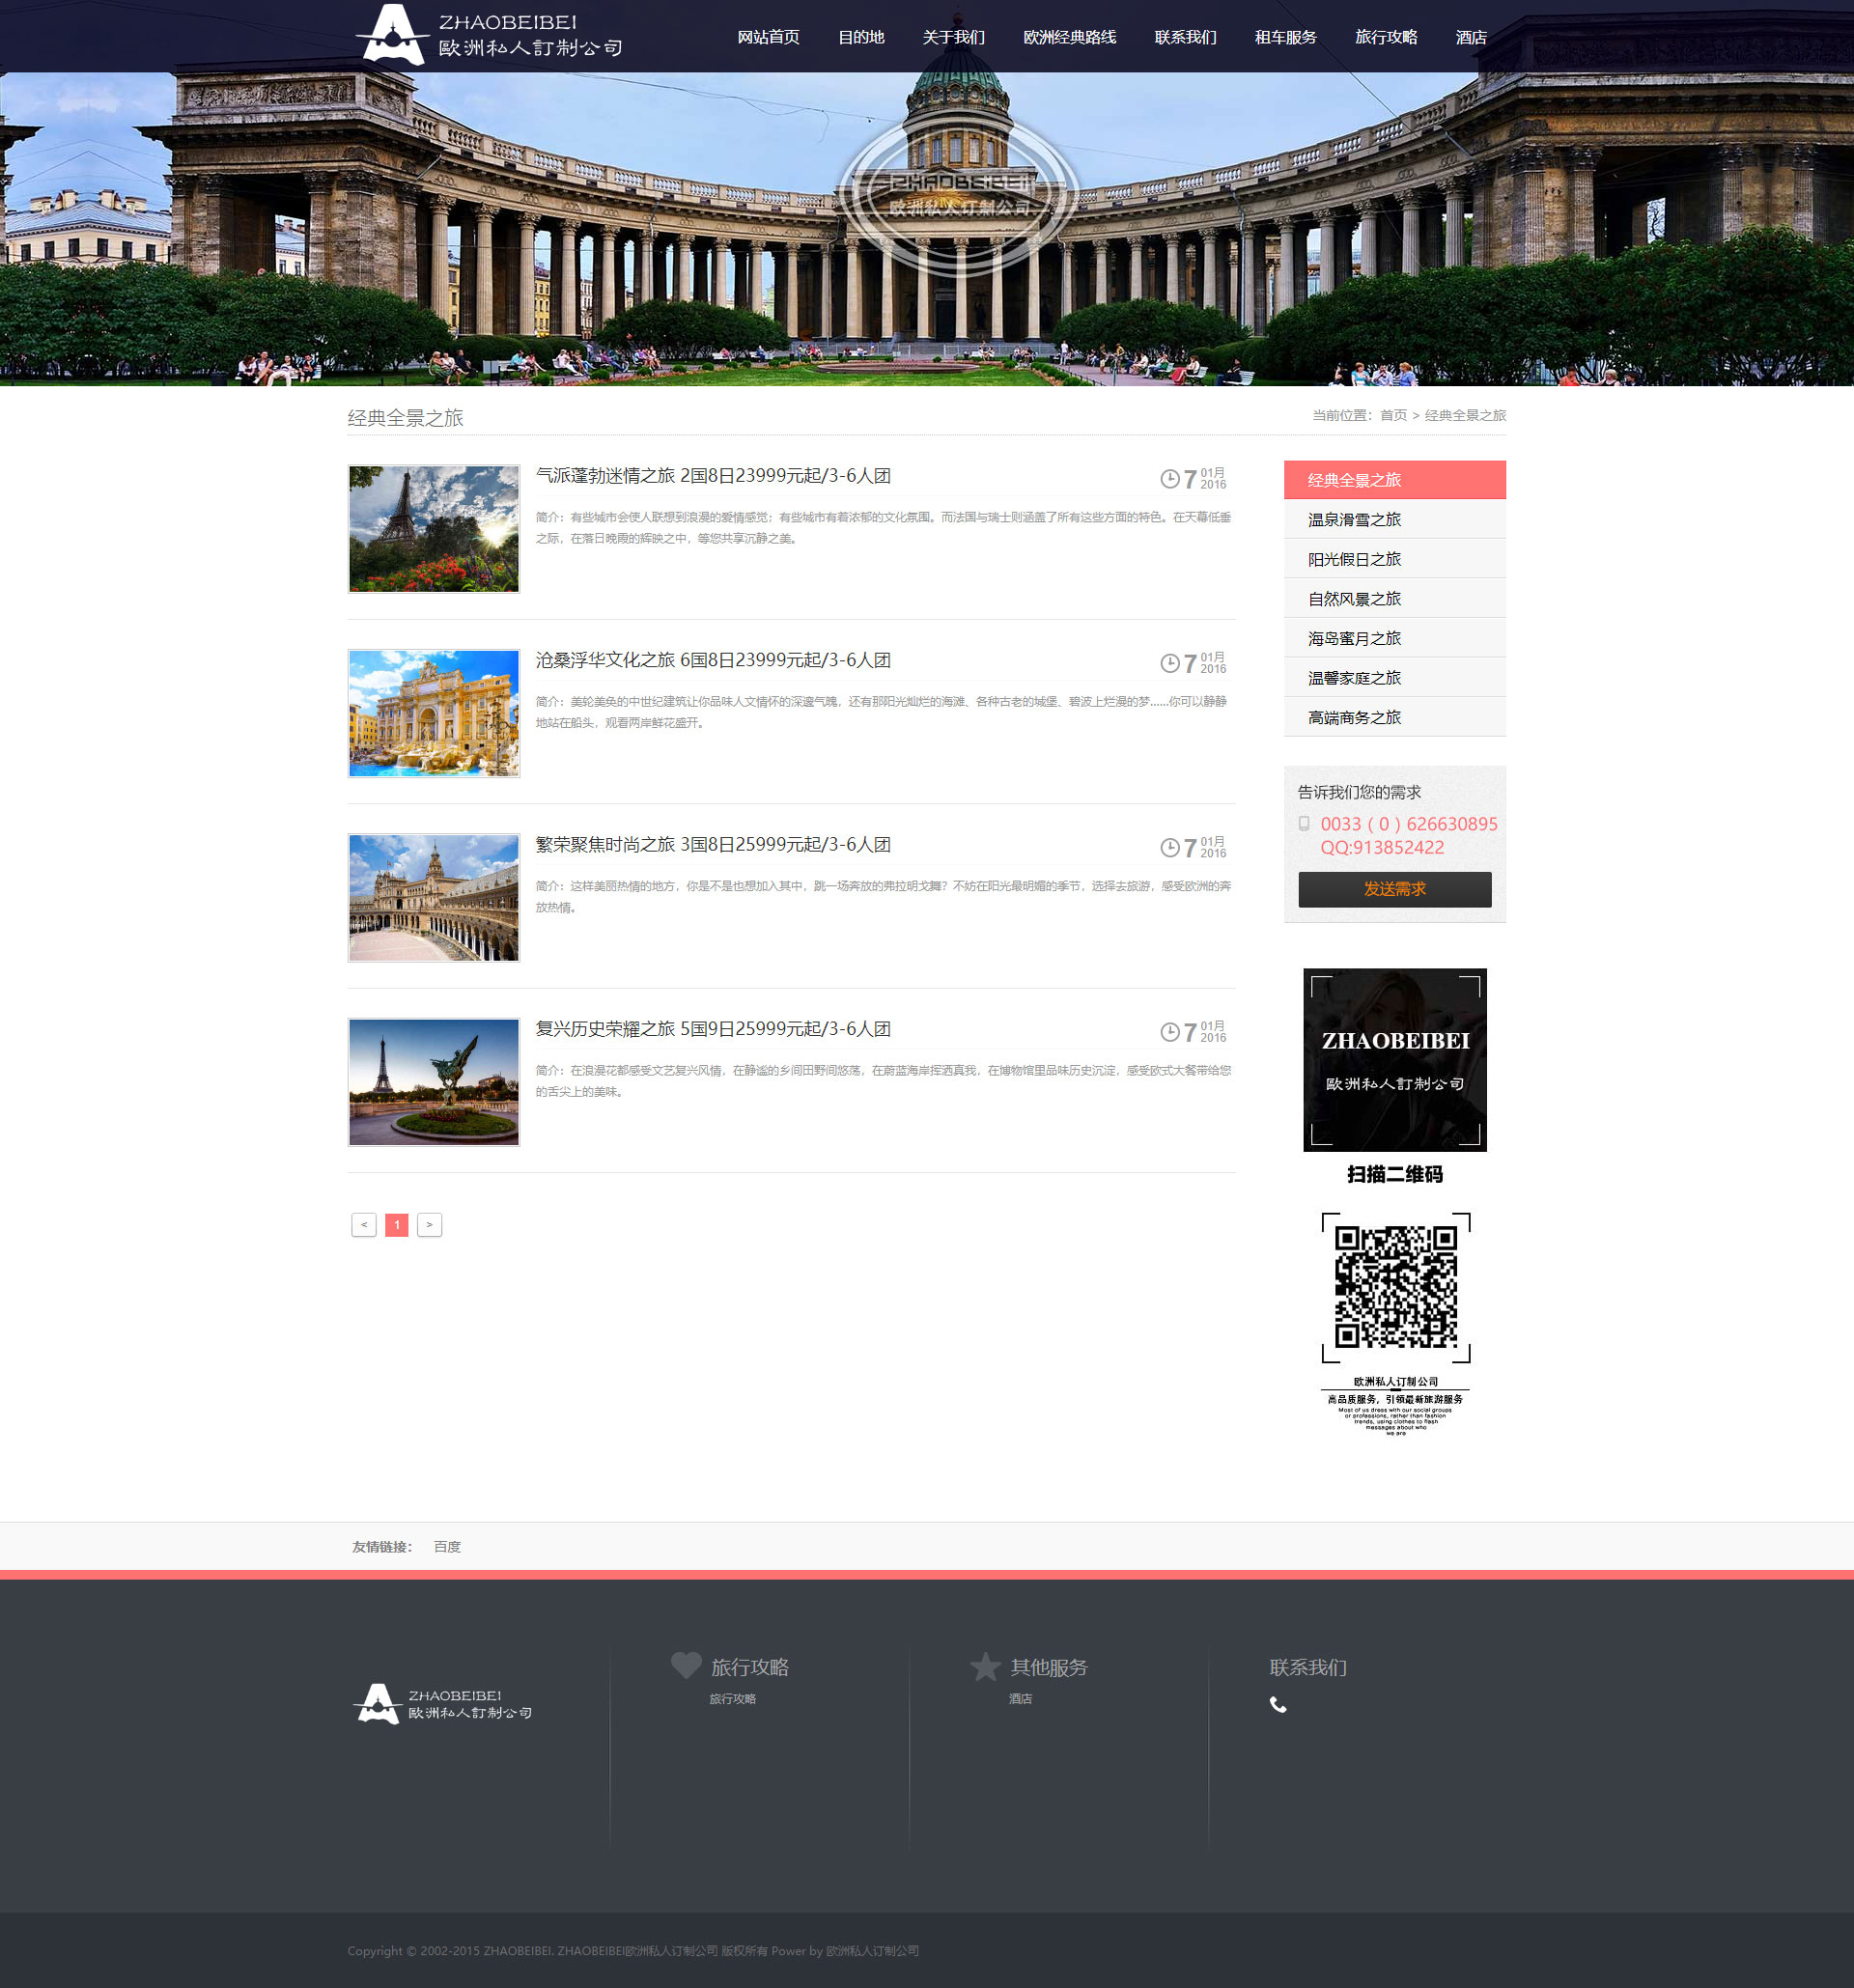Select page 1 in pagination
1854x1988 pixels.
pyautogui.click(x=397, y=1225)
